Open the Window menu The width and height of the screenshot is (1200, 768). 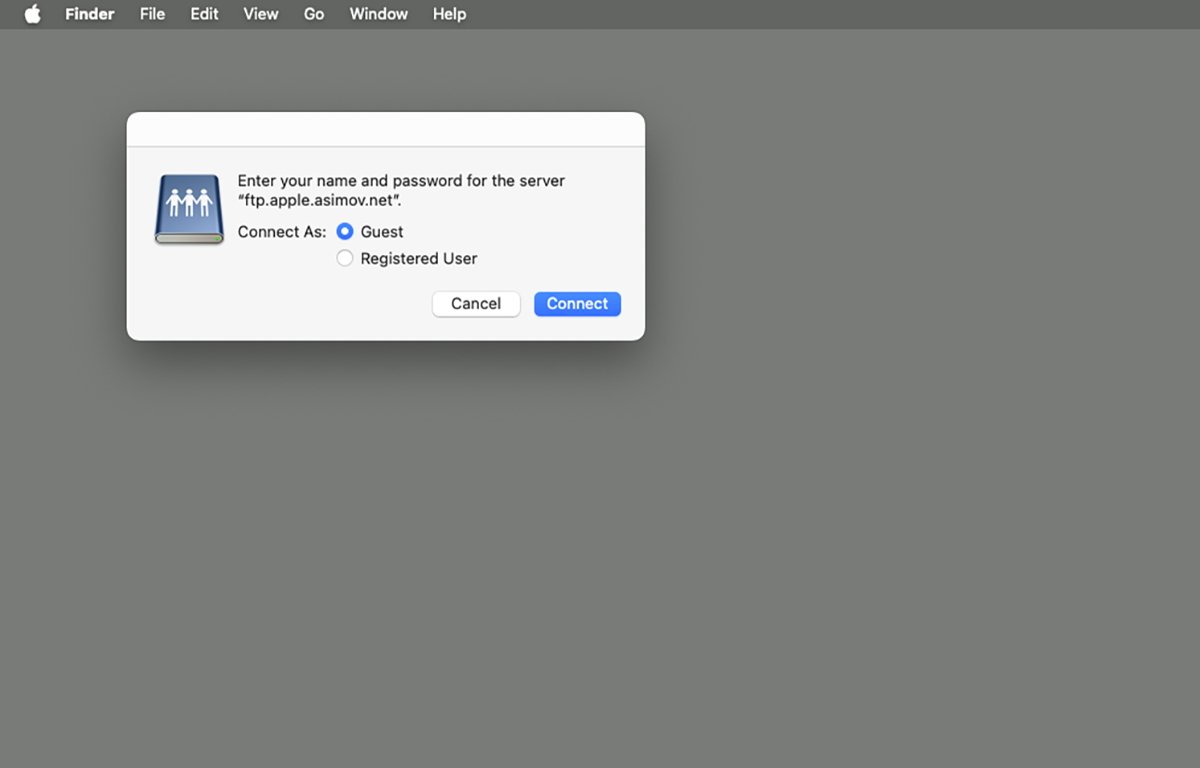(378, 14)
